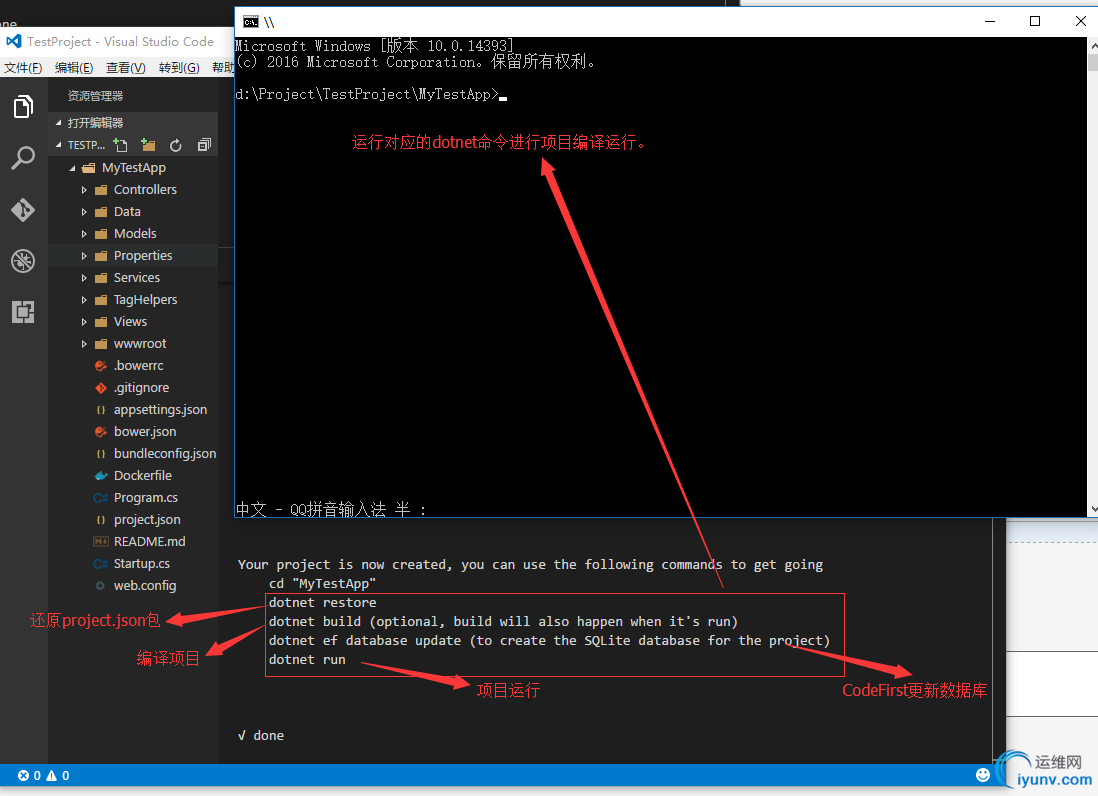
Task: Collapse the MyTestApp root folder
Action: click(x=72, y=168)
